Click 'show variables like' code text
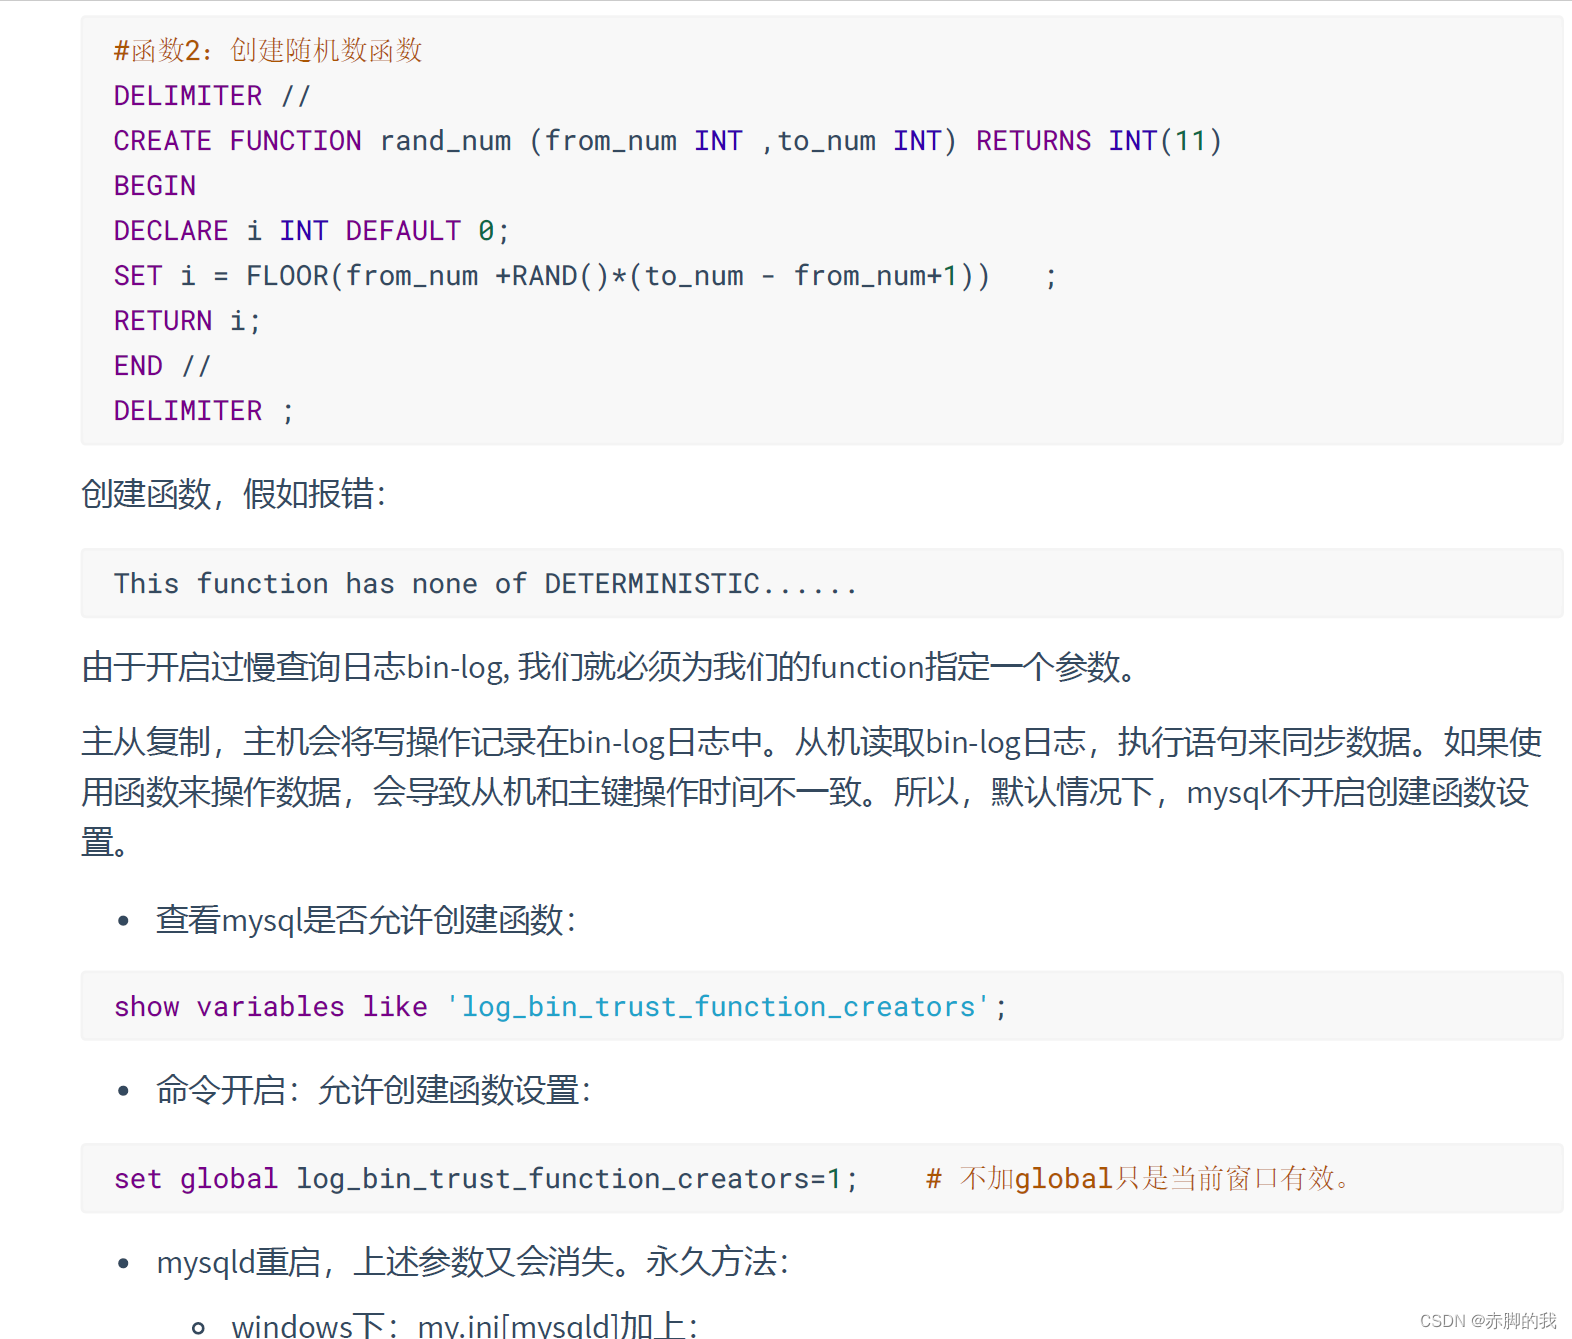 click(271, 1006)
